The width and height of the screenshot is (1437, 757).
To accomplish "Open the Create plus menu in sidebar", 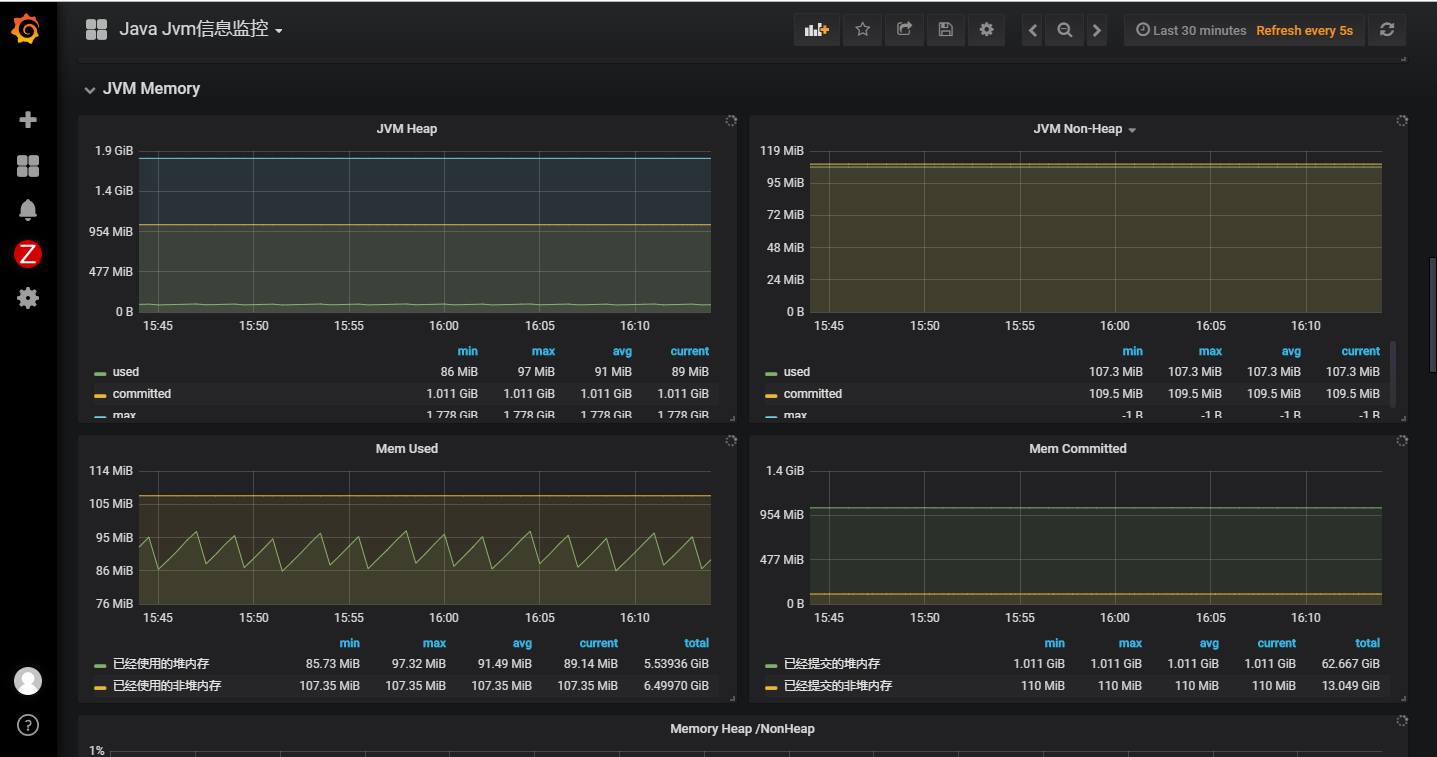I will 28,120.
